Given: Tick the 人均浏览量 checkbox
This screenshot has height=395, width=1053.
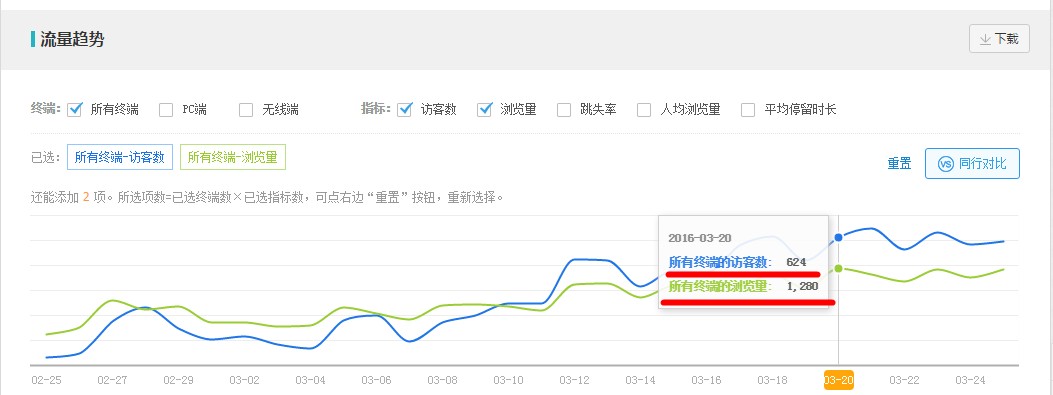Looking at the screenshot, I should pyautogui.click(x=644, y=109).
